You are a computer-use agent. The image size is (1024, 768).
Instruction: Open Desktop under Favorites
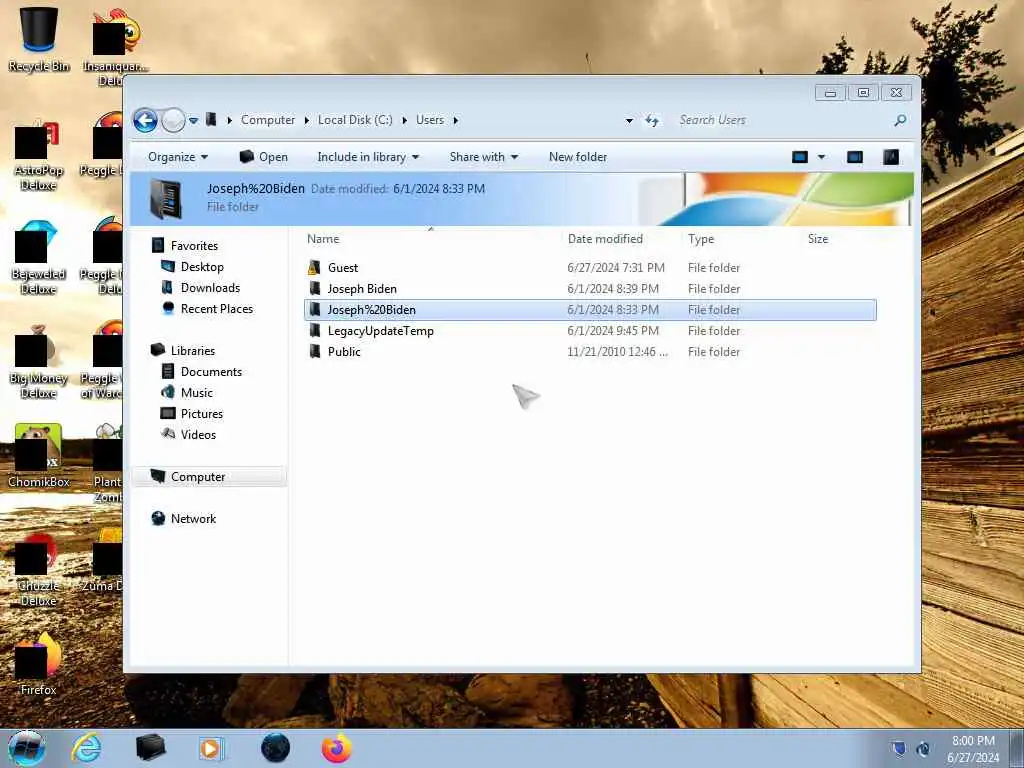click(202, 266)
